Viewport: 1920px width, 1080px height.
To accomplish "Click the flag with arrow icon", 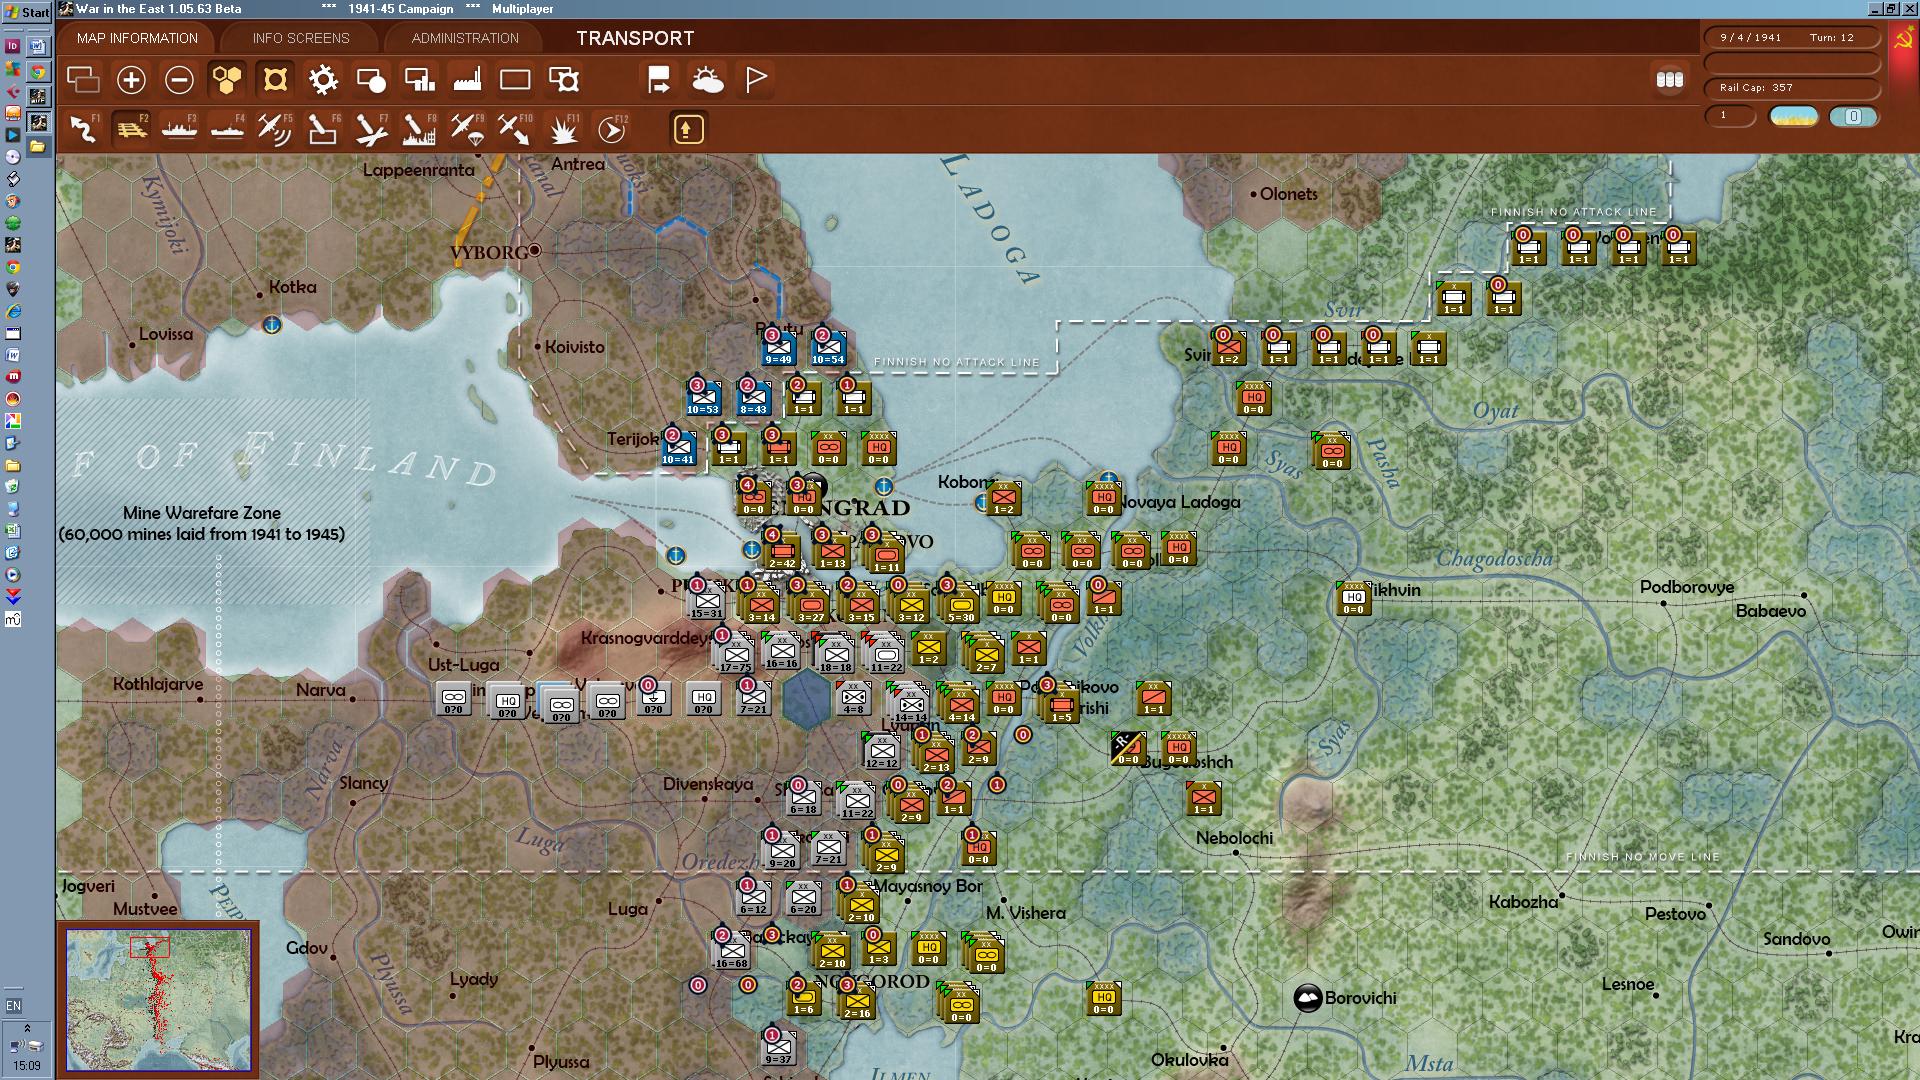I will [x=659, y=80].
